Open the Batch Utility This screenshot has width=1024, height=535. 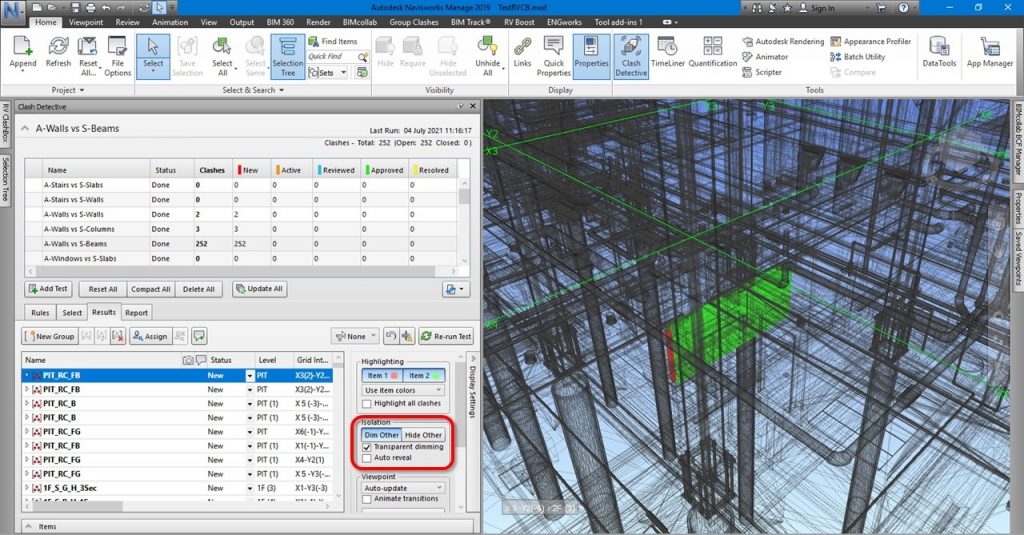click(857, 57)
